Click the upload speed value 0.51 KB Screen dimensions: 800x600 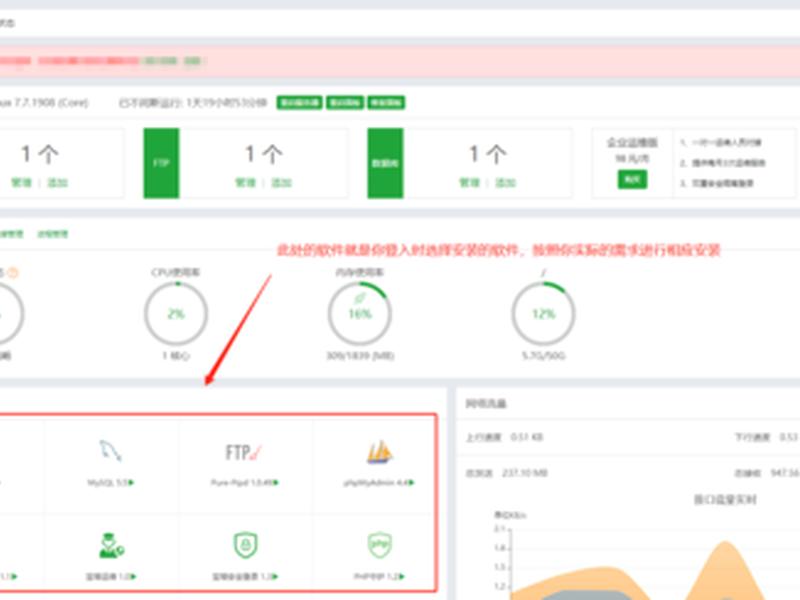(527, 437)
